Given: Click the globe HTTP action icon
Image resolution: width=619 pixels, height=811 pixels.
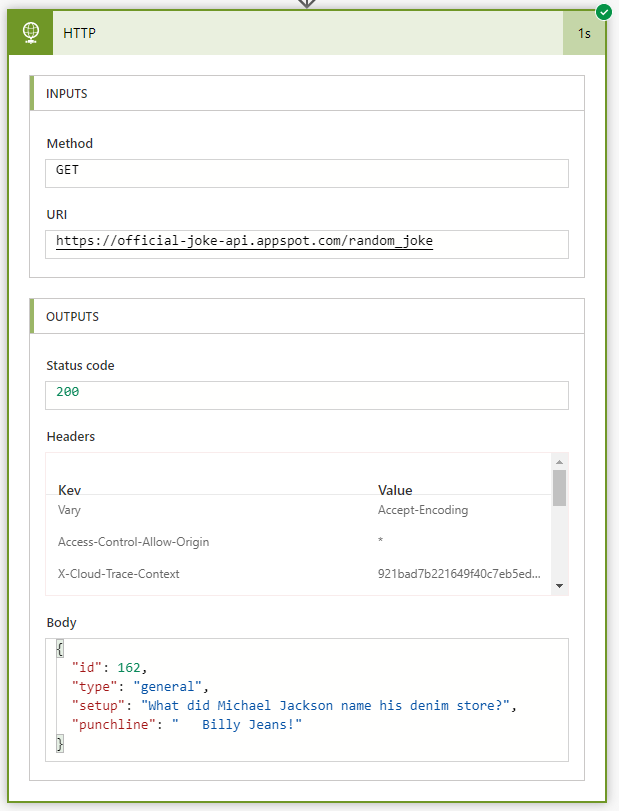Looking at the screenshot, I should (x=29, y=32).
